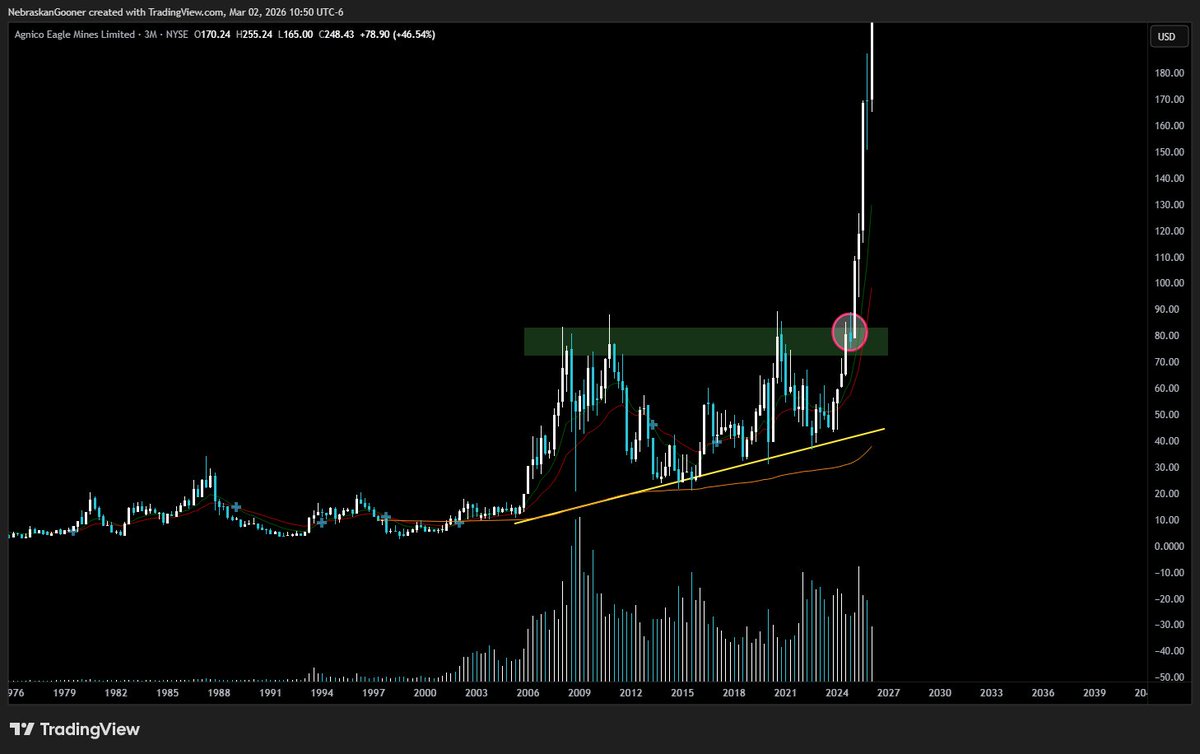Click the 120.00 price axis label

pos(1168,231)
